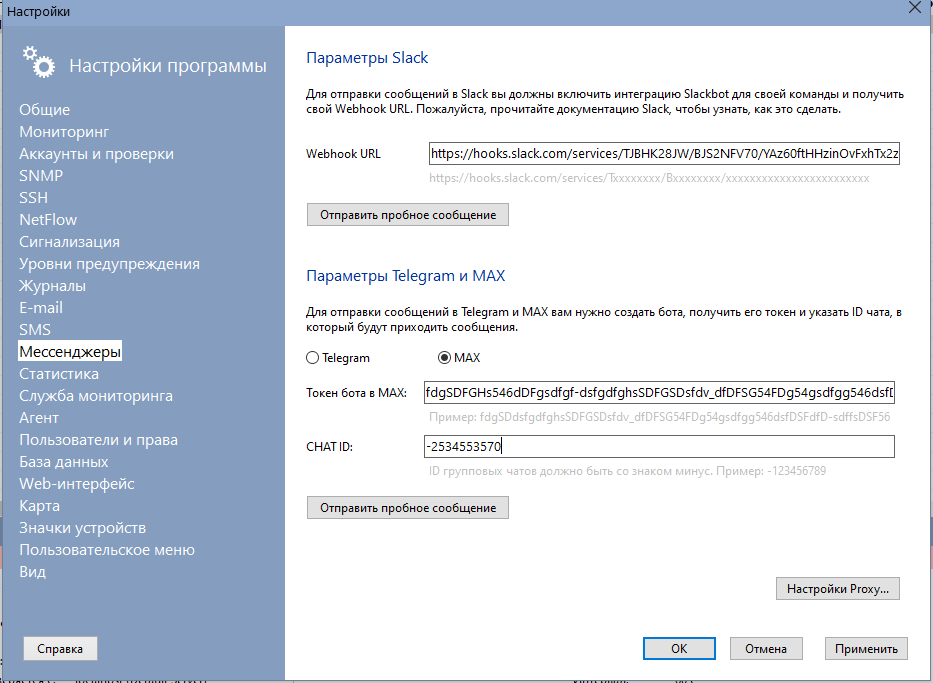Send a Slack test message
The image size is (933, 683).
408,215
